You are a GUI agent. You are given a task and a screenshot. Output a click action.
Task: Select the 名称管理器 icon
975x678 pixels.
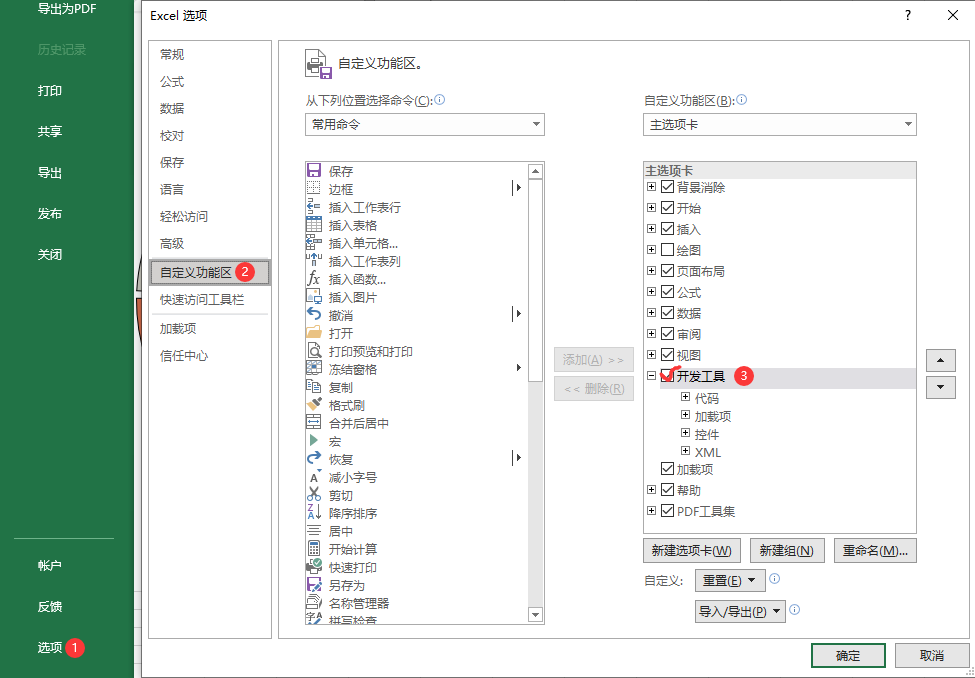coord(314,603)
